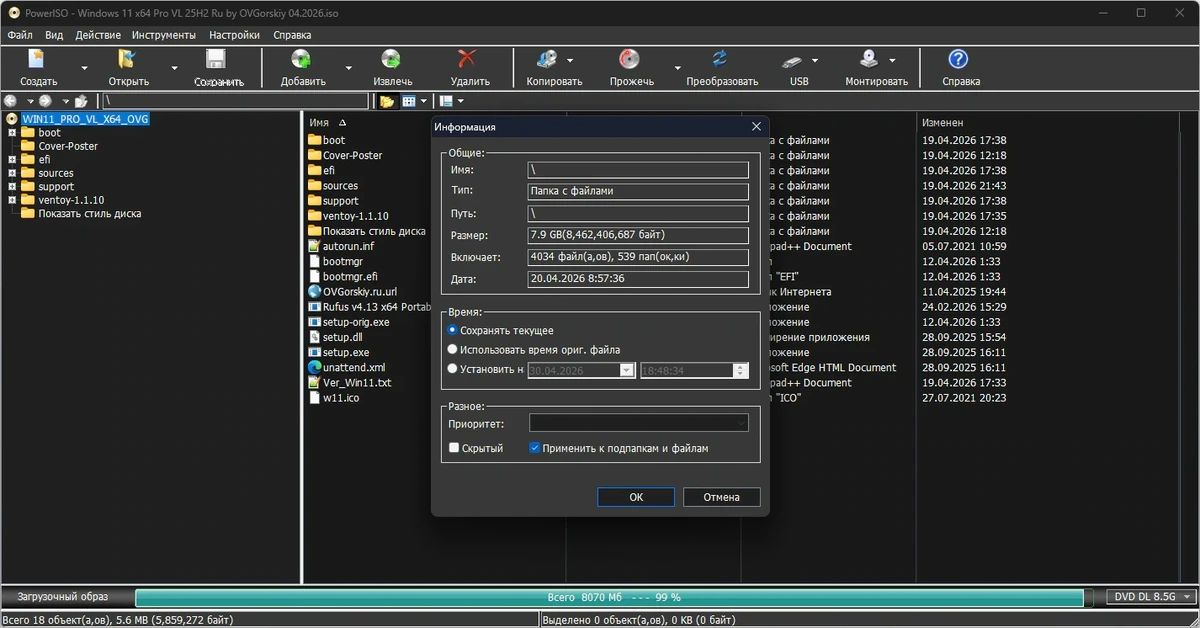The image size is (1200, 628).
Task: Close the Информация dialog with X
Action: (x=756, y=127)
